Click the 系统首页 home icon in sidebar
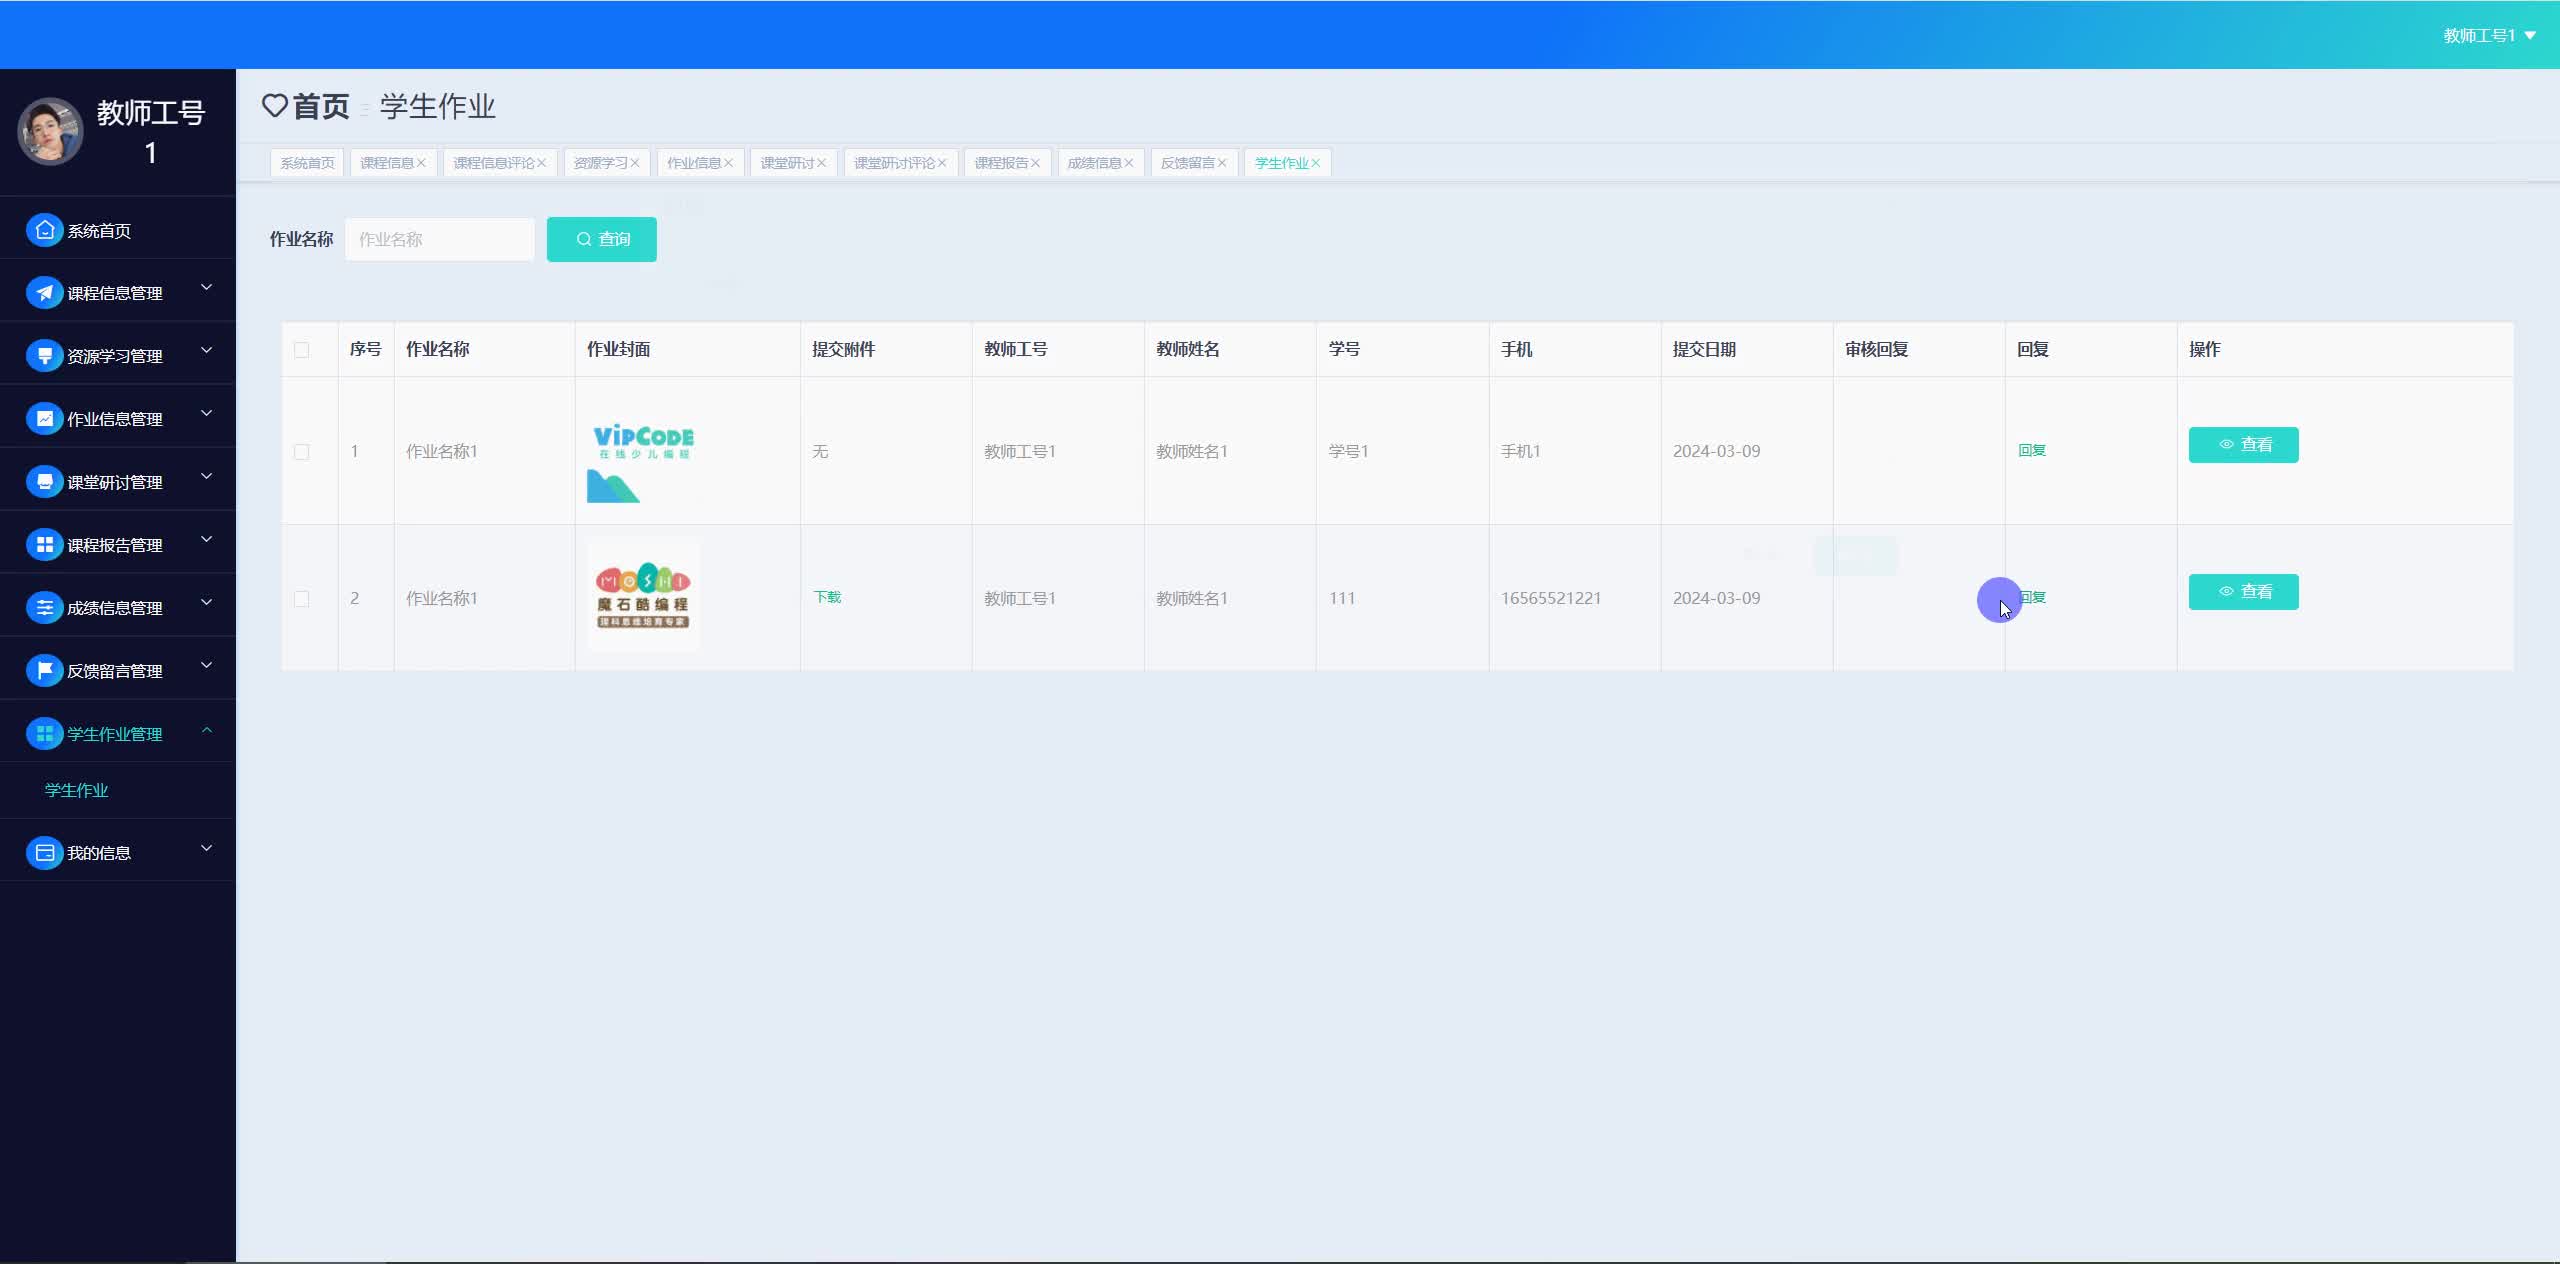2560x1264 pixels. pyautogui.click(x=44, y=231)
